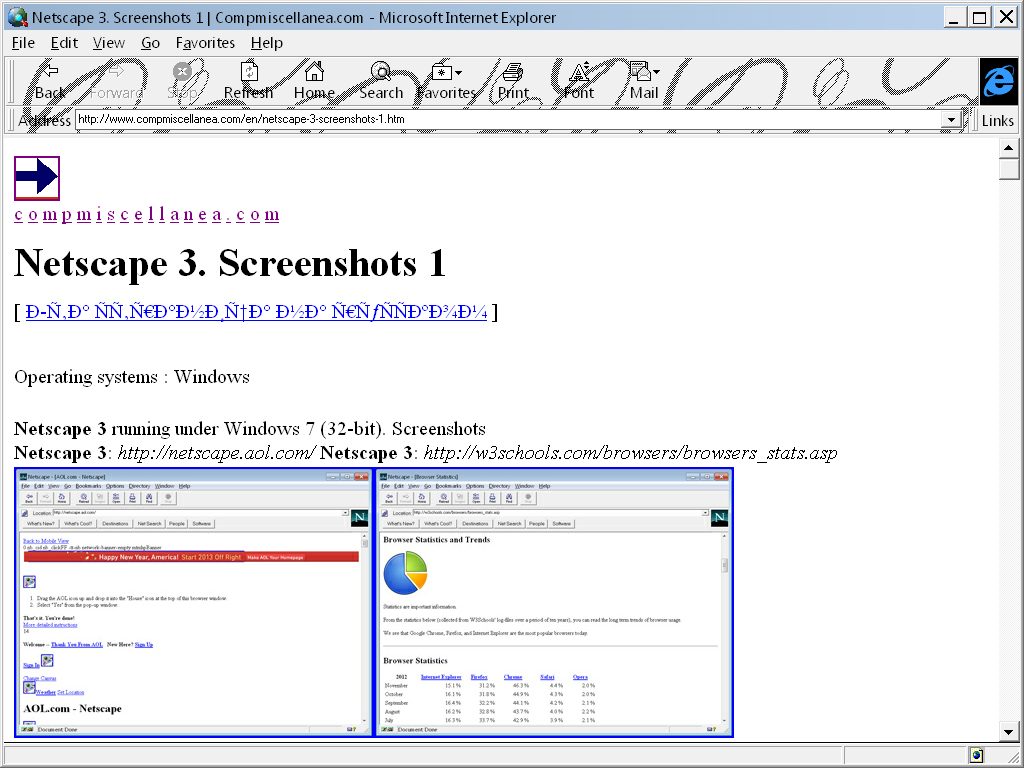The height and width of the screenshot is (768, 1024).
Task: Follow the blue encoded-text link in brackets
Action: point(253,311)
